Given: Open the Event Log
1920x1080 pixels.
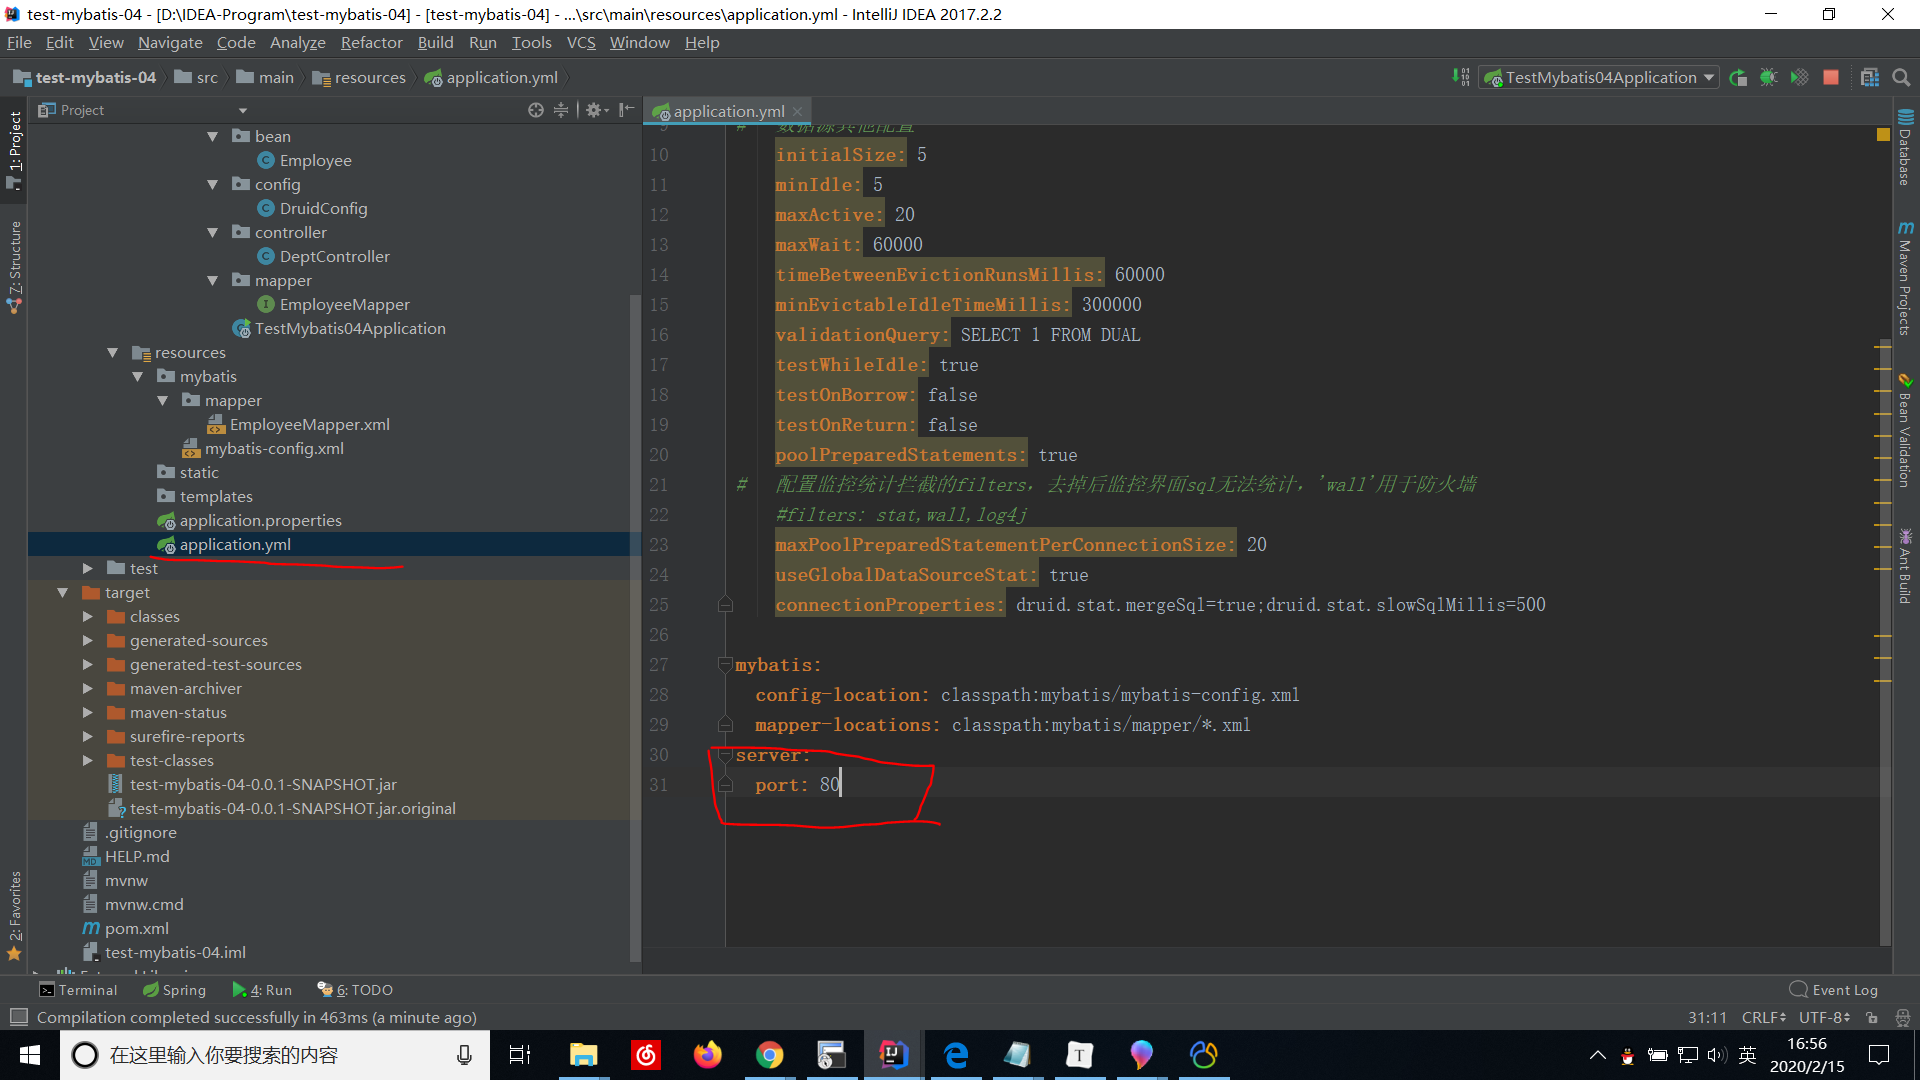Looking at the screenshot, I should point(1841,989).
